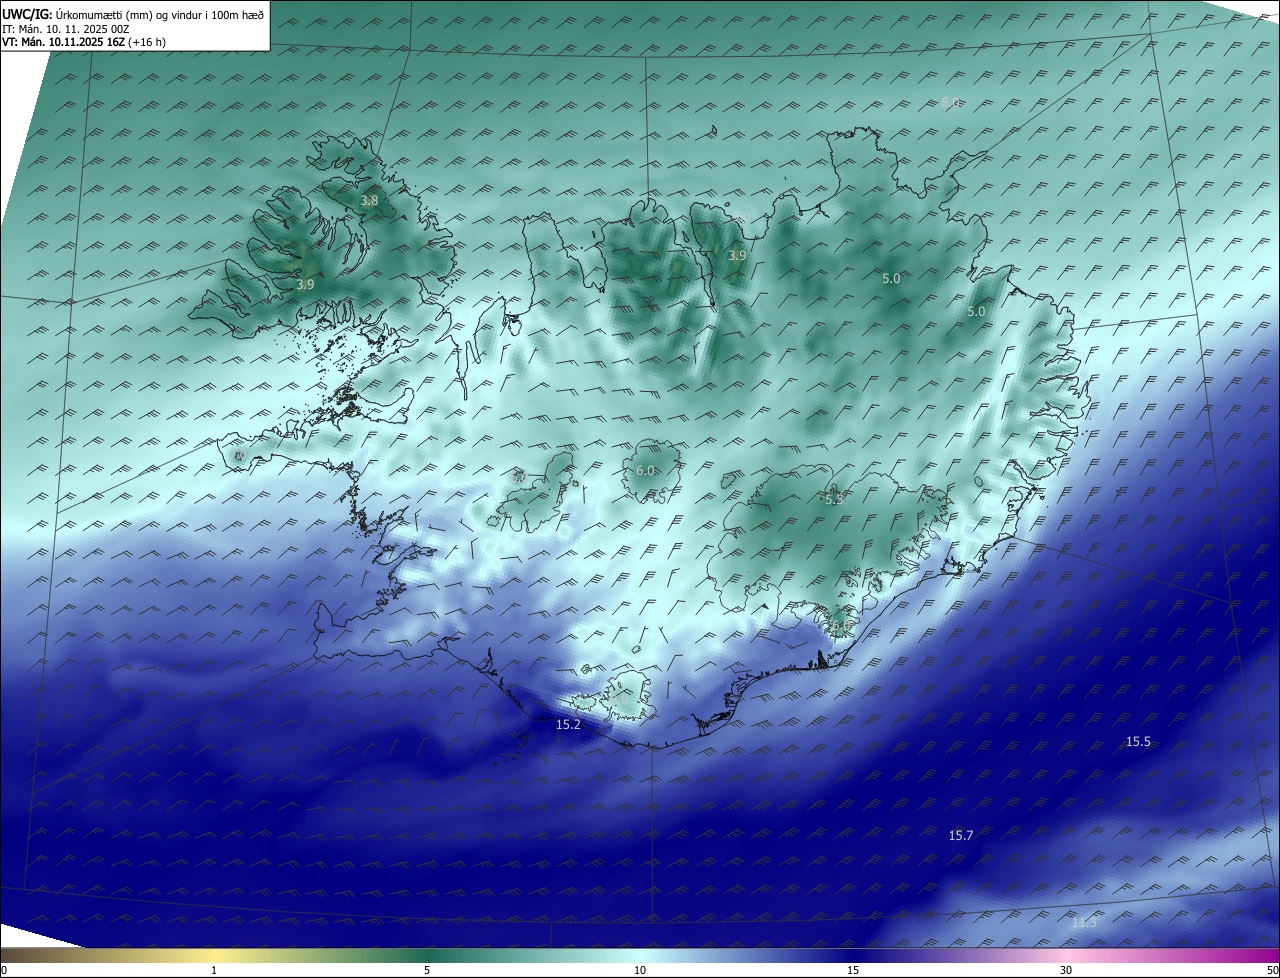1280x978 pixels.
Task: Click the 3.9 value label in the Westfjords
Action: tap(306, 285)
